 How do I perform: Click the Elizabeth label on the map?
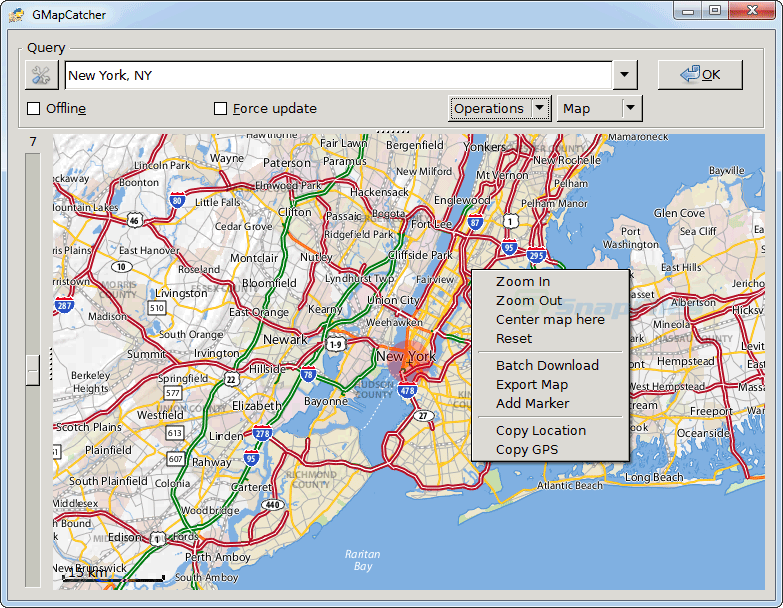click(x=257, y=406)
